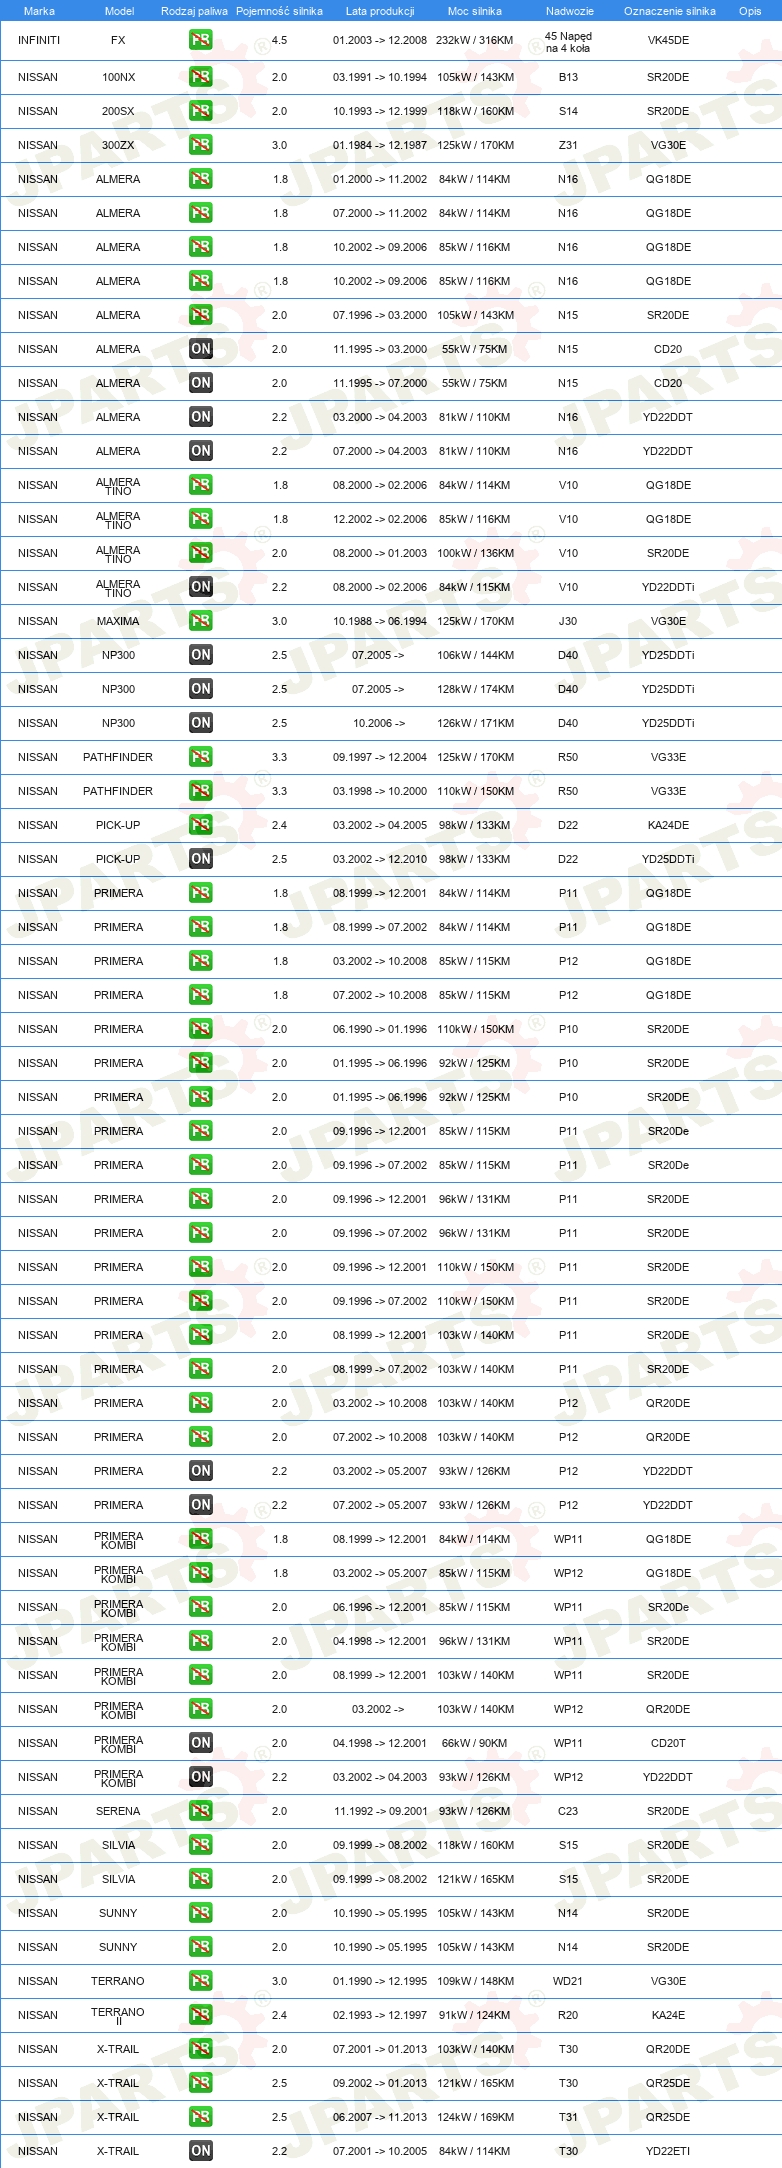Click the PB fuel icon for NISSAN MAXIMA
Image resolution: width=782 pixels, height=2168 pixels.
(201, 621)
